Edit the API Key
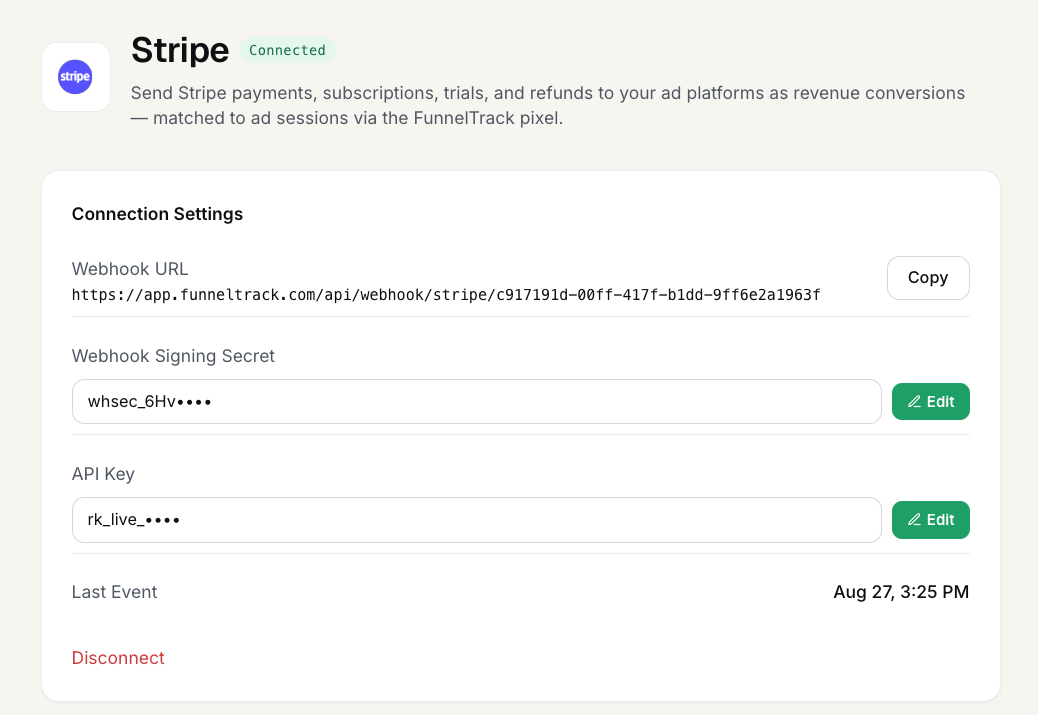This screenshot has height=715, width=1038. [930, 520]
